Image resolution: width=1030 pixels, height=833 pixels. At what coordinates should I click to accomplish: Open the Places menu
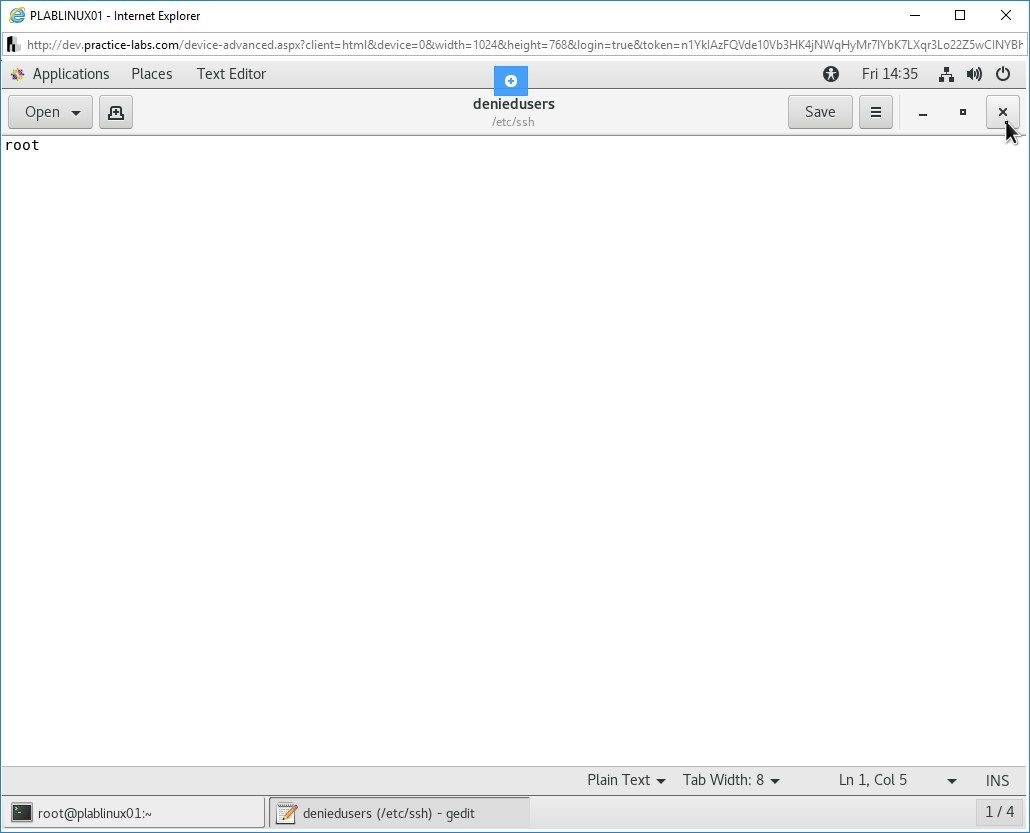click(x=152, y=74)
